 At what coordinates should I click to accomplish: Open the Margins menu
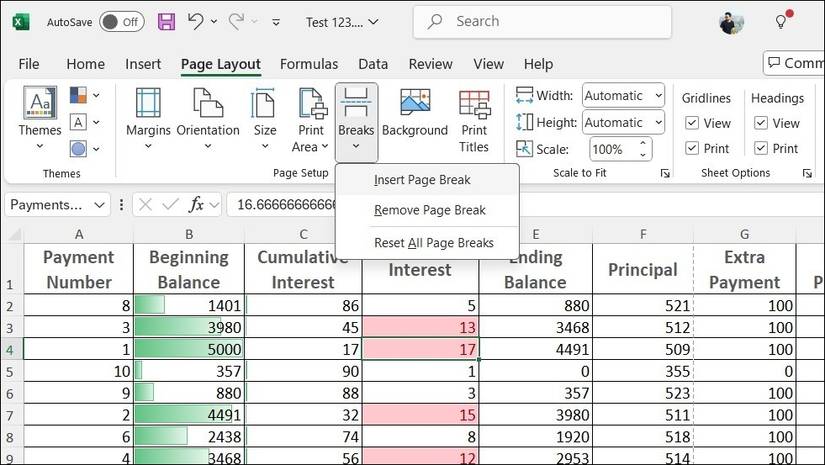[x=148, y=119]
